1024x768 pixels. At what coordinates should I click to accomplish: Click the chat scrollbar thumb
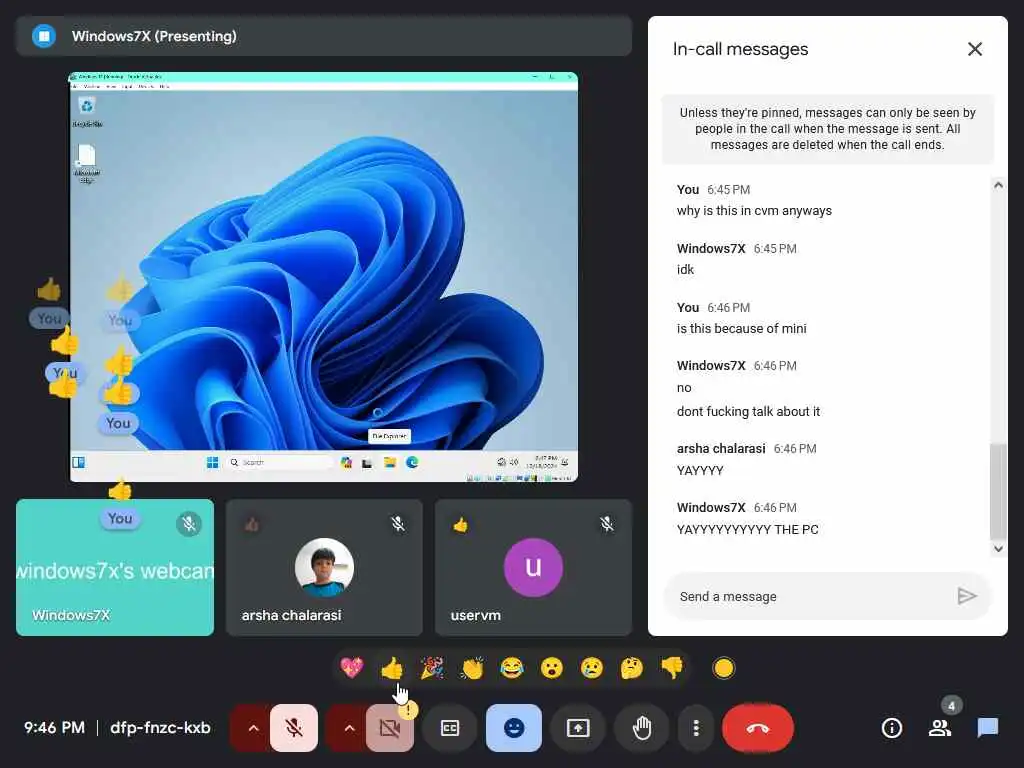998,492
